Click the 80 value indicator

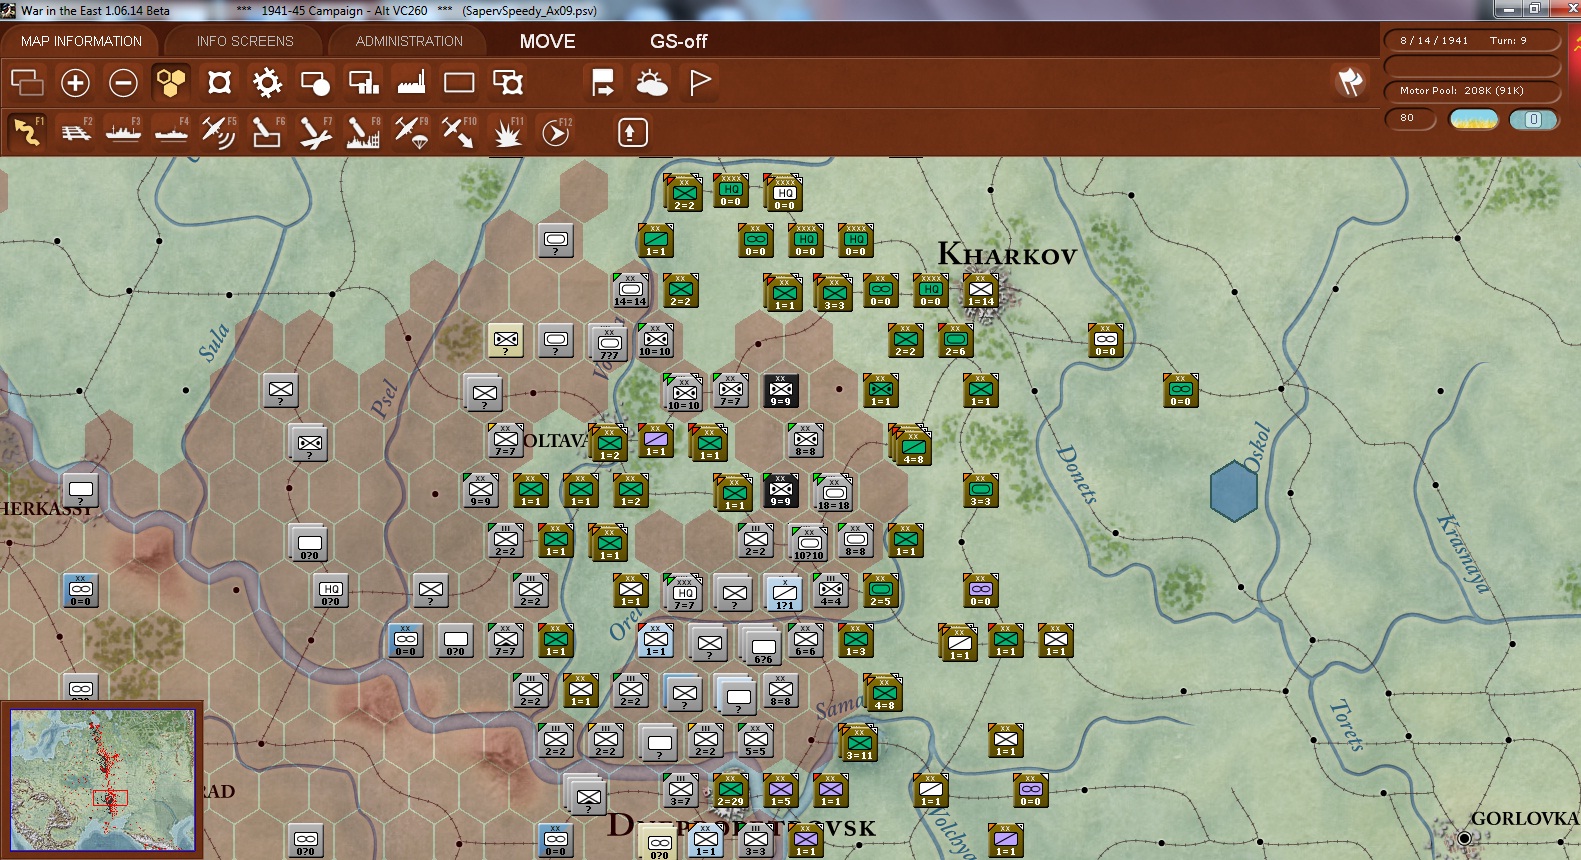coord(1410,118)
